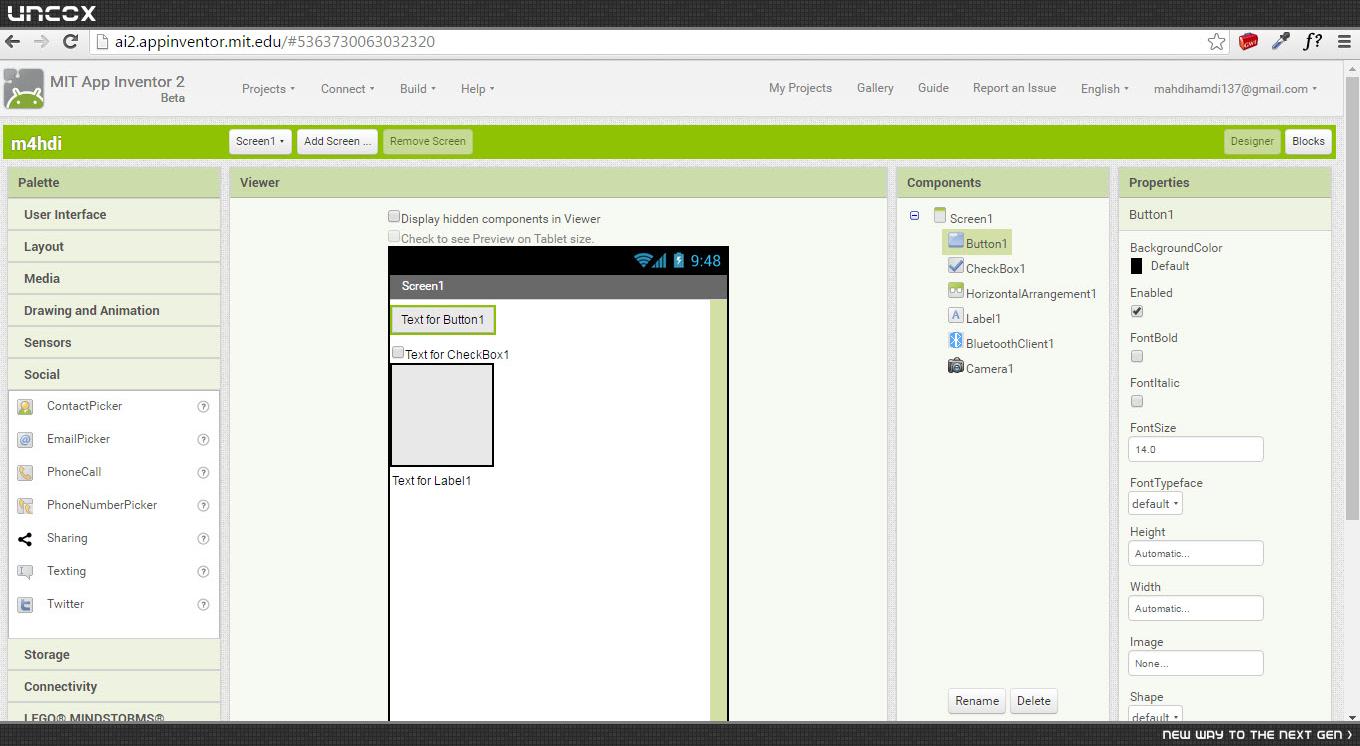
Task: Toggle Display hidden components in Viewer
Action: pyautogui.click(x=394, y=217)
